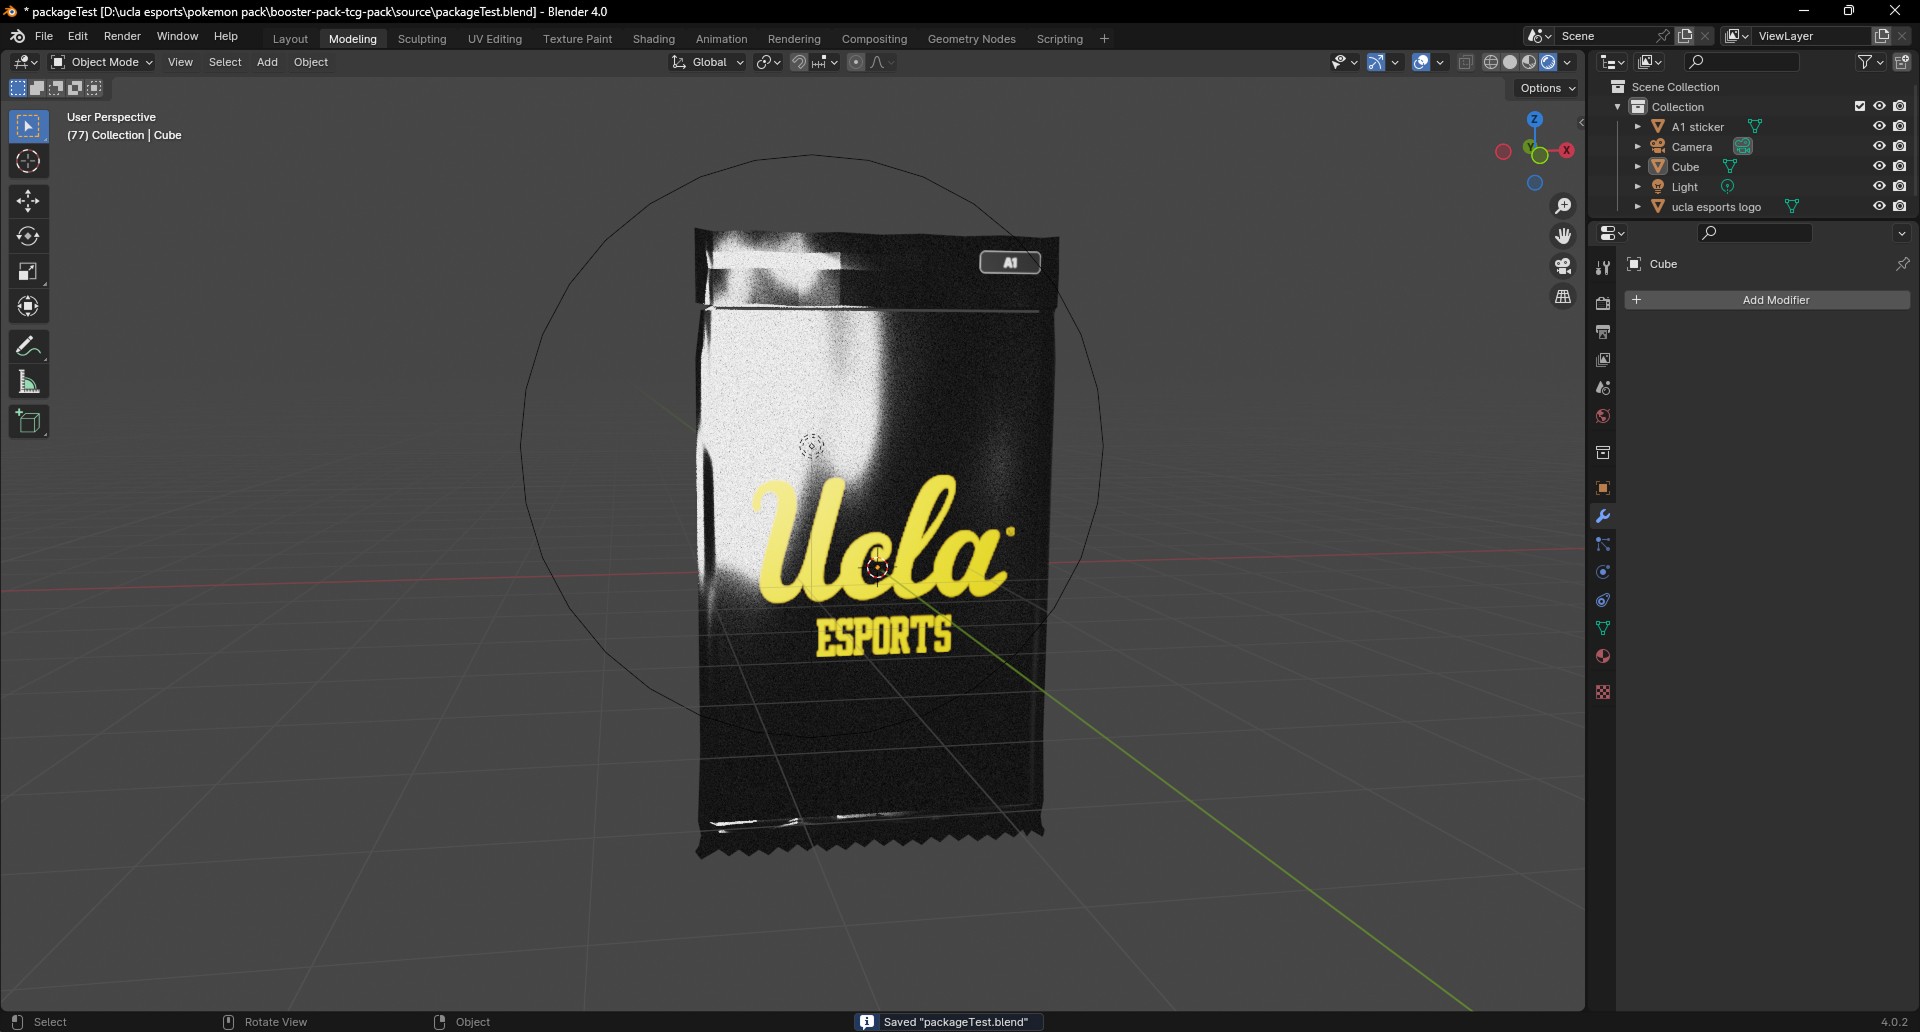Toggle snapping magnet in header
1920x1032 pixels.
799,62
